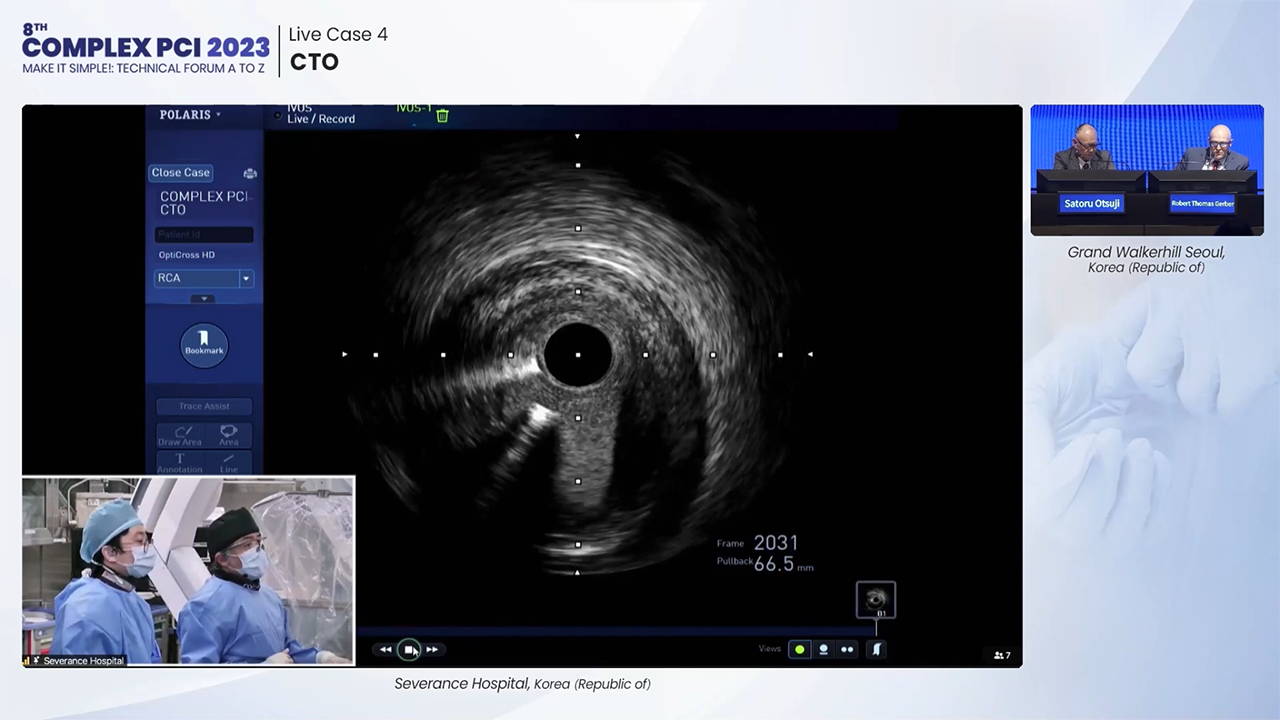Viewport: 1280px width, 720px height.
Task: Select the dual cross-section view option
Action: pyautogui.click(x=847, y=650)
